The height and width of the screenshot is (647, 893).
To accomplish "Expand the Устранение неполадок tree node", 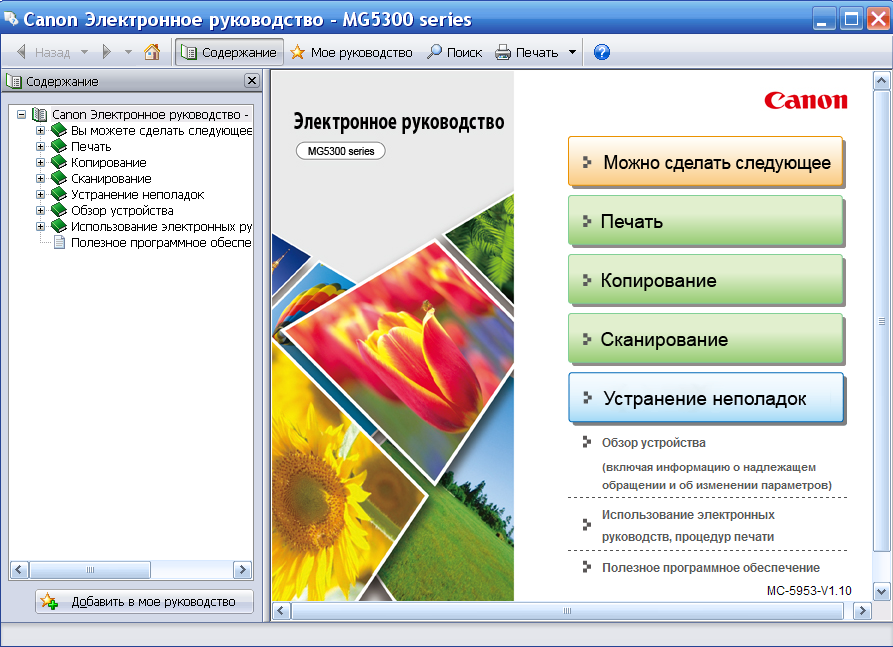I will [40, 194].
